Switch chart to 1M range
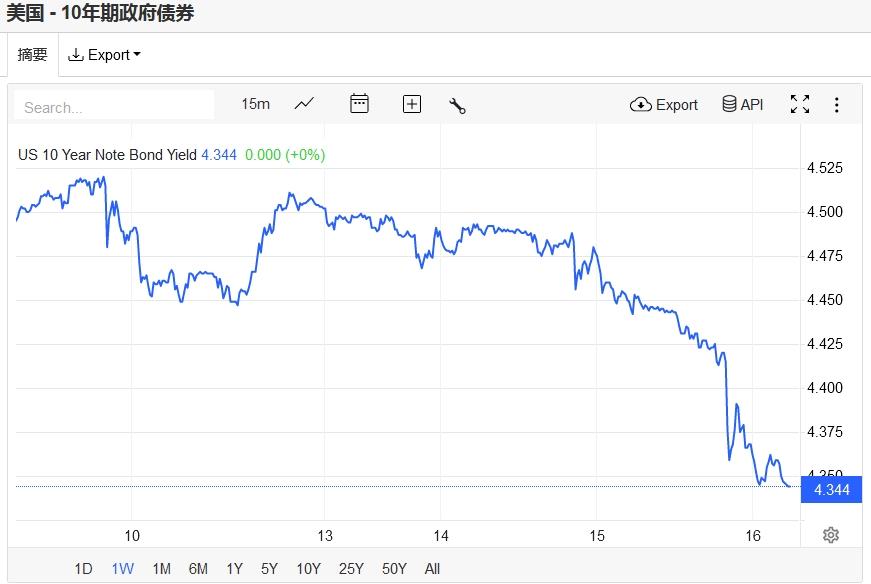 161,569
